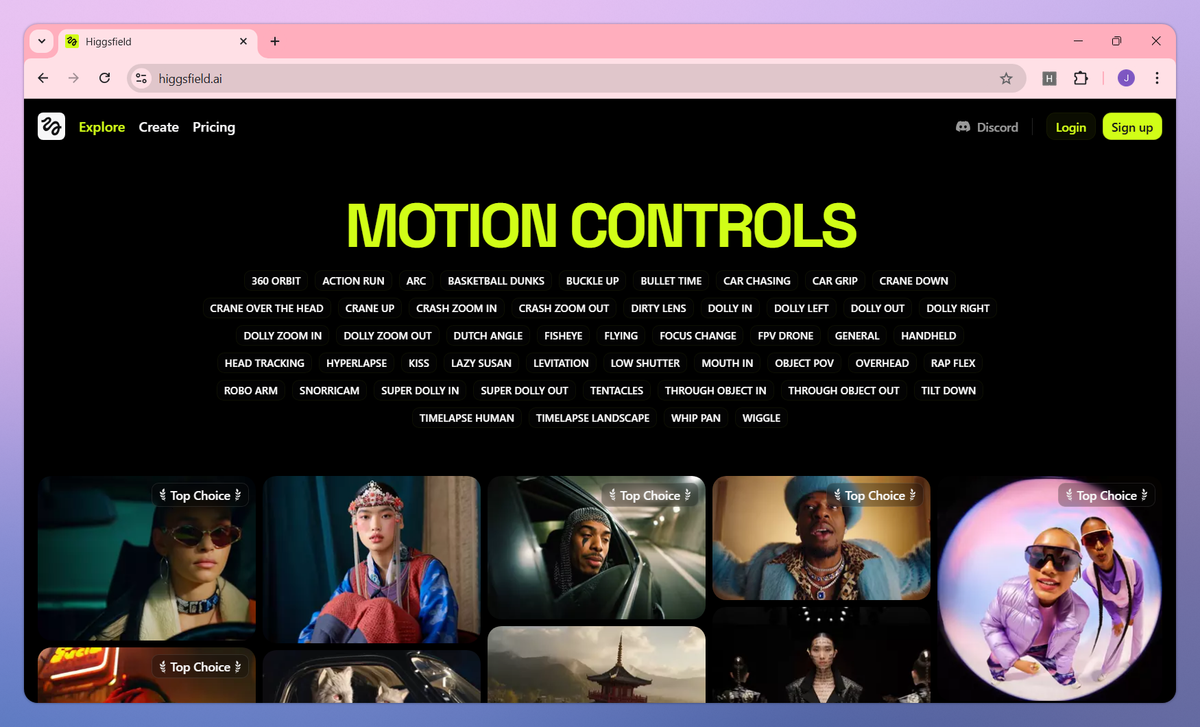Enable the FISHEYE motion control filter
1200x727 pixels.
click(563, 335)
